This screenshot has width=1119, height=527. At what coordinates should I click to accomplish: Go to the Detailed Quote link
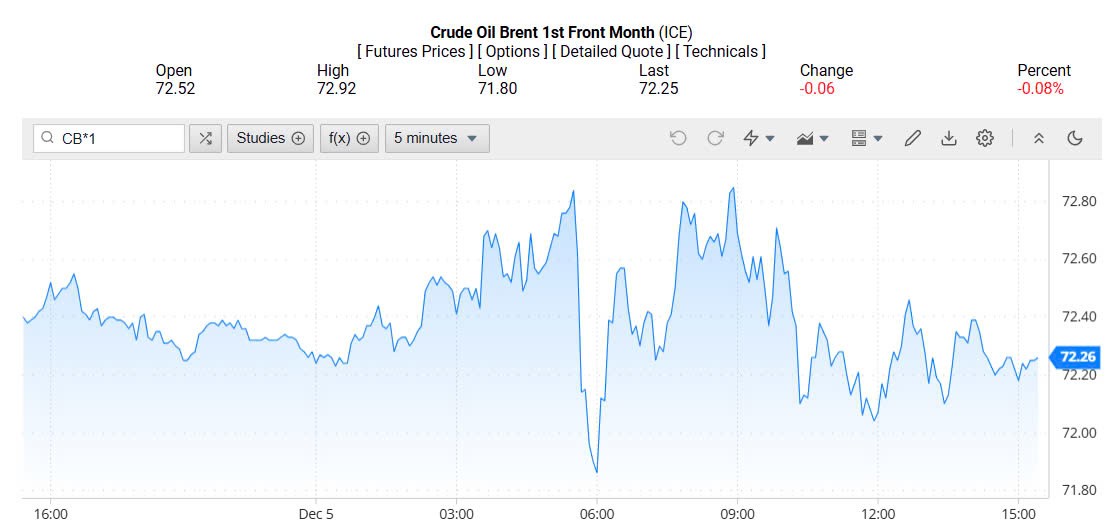610,51
